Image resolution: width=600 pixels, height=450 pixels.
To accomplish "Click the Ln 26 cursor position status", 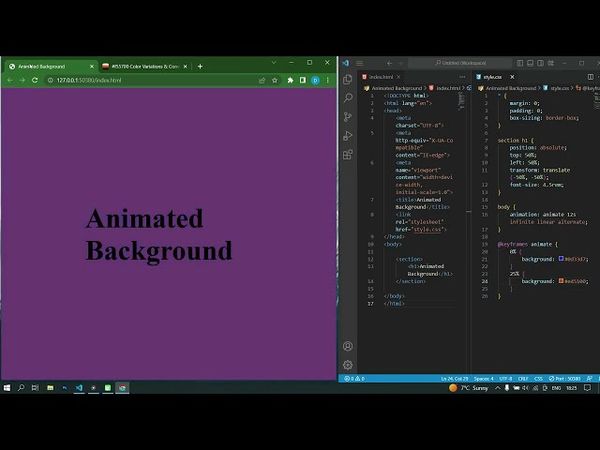I will 454,378.
